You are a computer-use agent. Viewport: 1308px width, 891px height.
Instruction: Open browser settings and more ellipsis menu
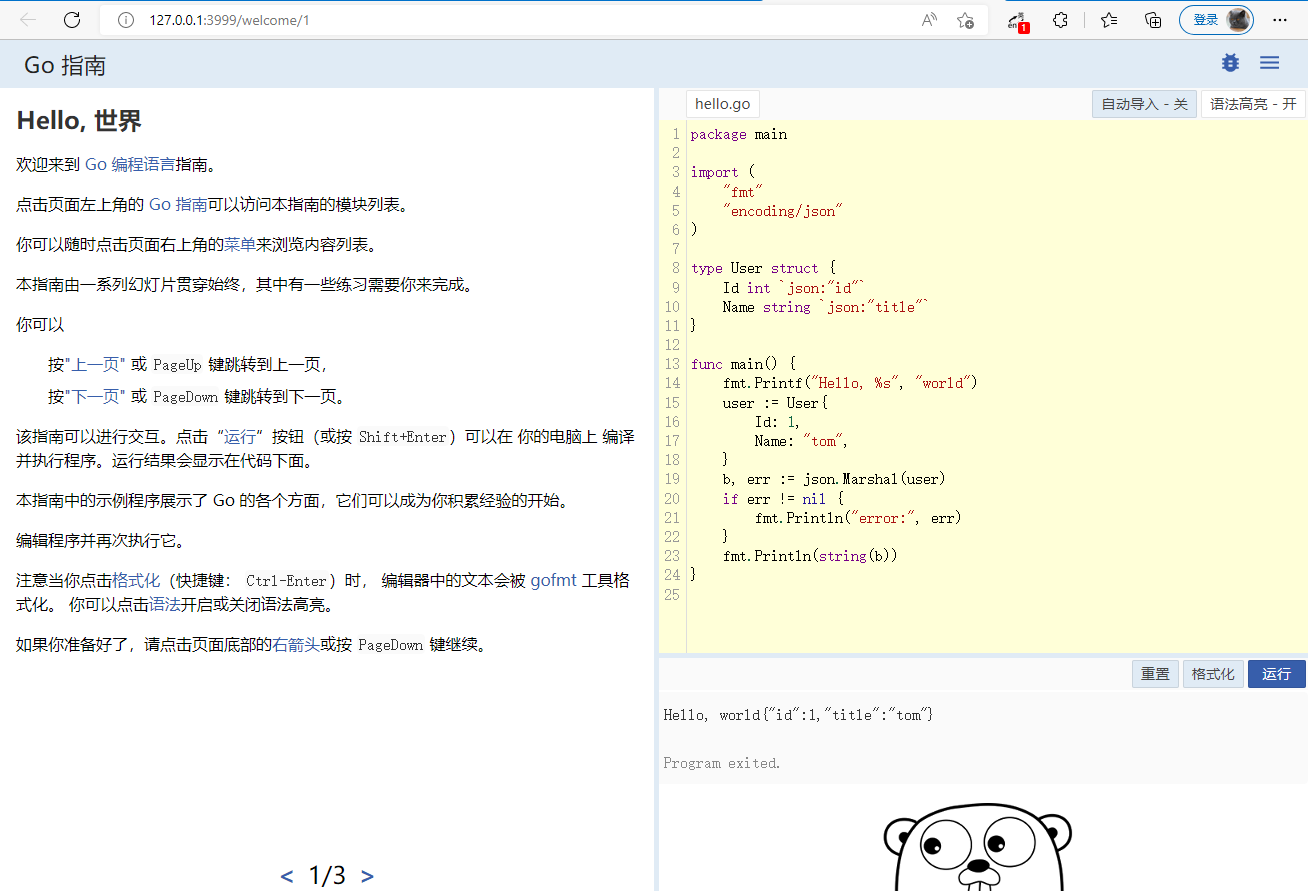[x=1279, y=20]
